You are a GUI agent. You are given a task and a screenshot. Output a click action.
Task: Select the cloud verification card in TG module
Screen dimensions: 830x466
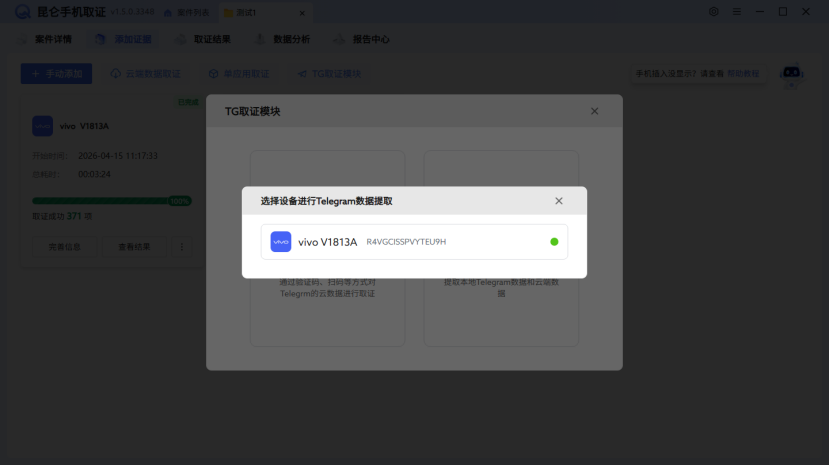pos(328,248)
